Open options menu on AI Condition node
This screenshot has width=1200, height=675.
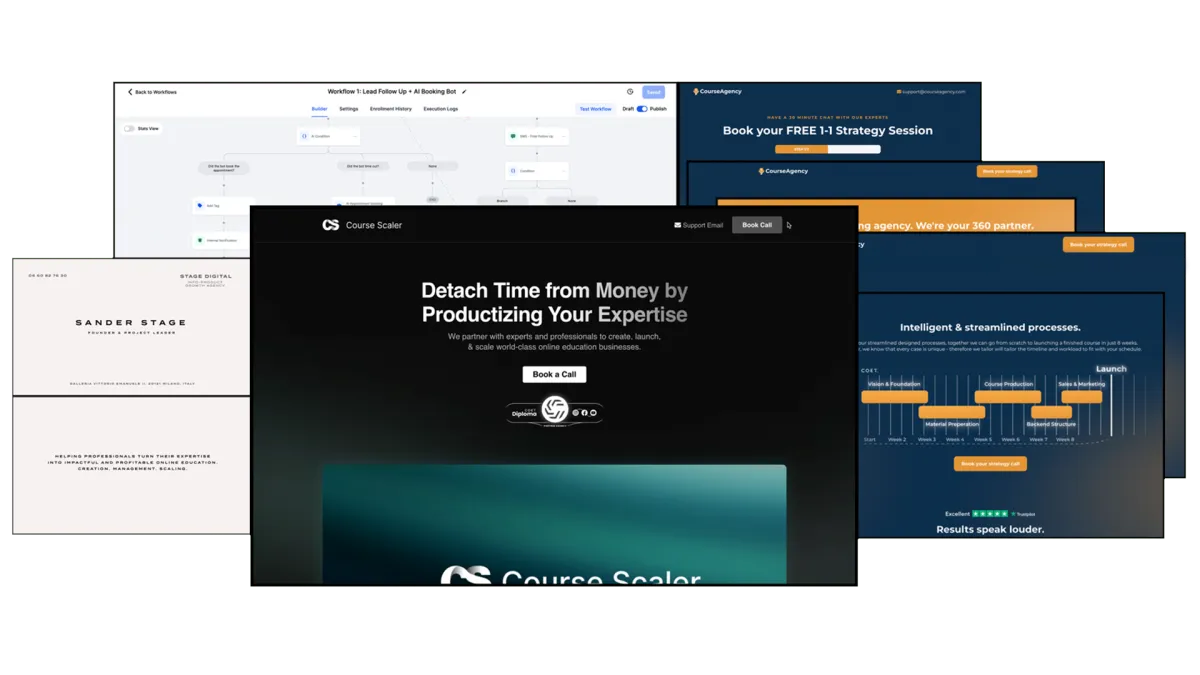click(x=354, y=136)
